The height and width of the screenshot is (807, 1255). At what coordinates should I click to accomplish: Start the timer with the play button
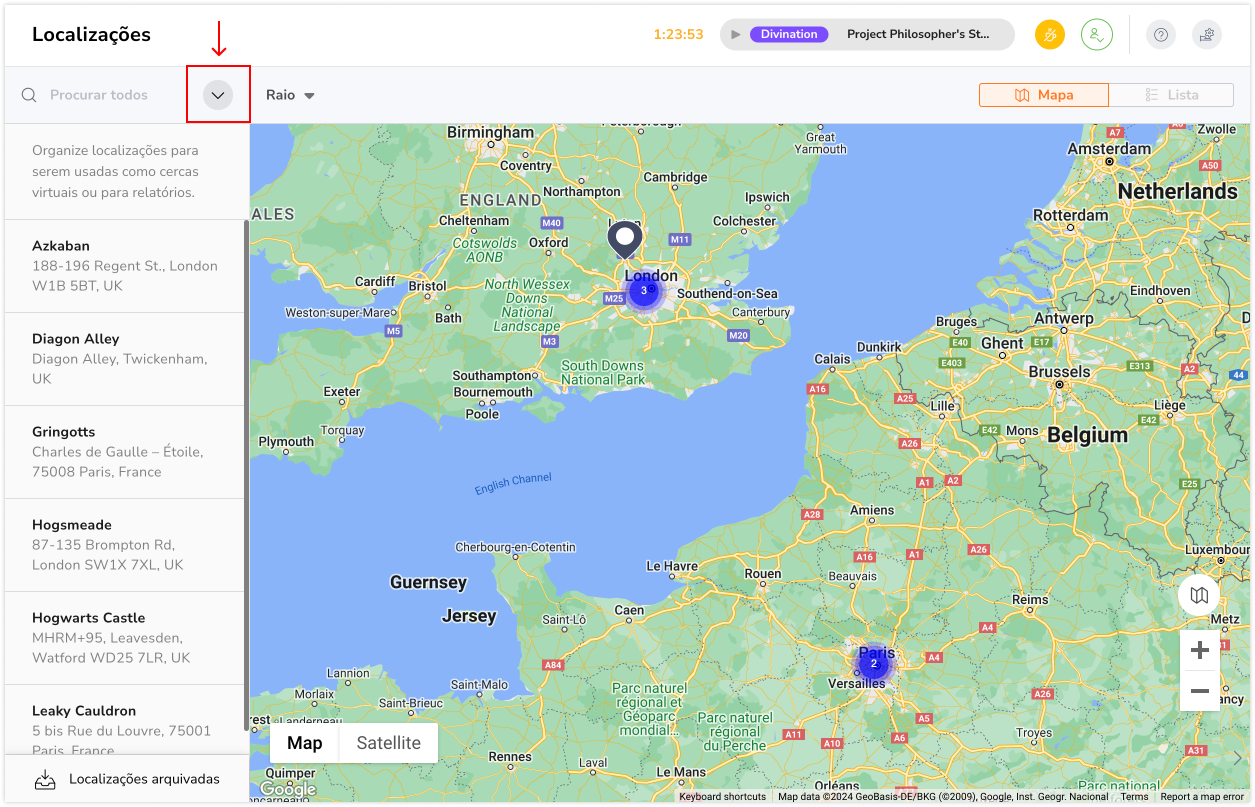click(736, 34)
